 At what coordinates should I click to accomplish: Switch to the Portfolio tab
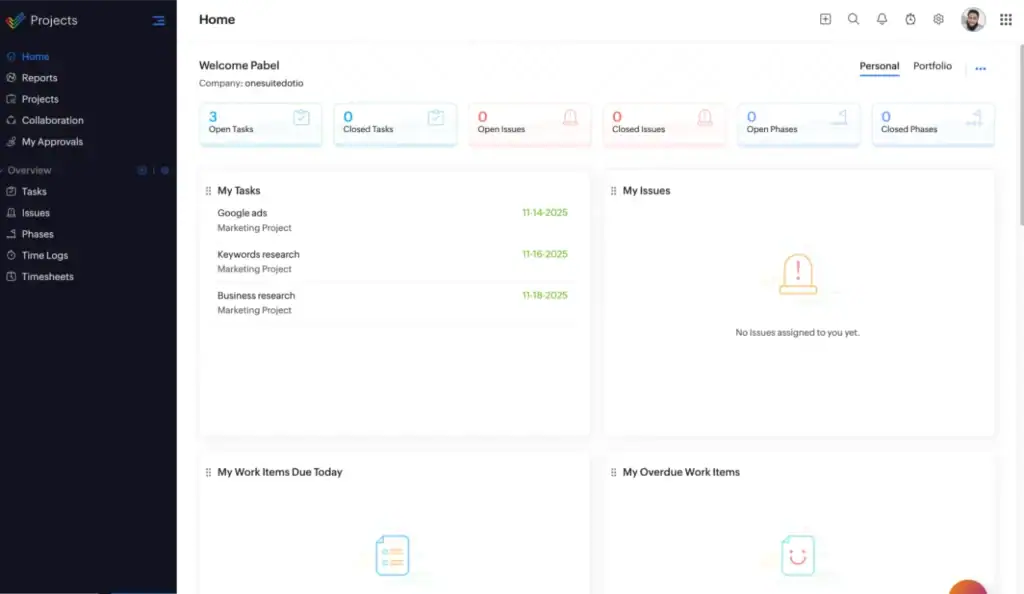tap(932, 65)
